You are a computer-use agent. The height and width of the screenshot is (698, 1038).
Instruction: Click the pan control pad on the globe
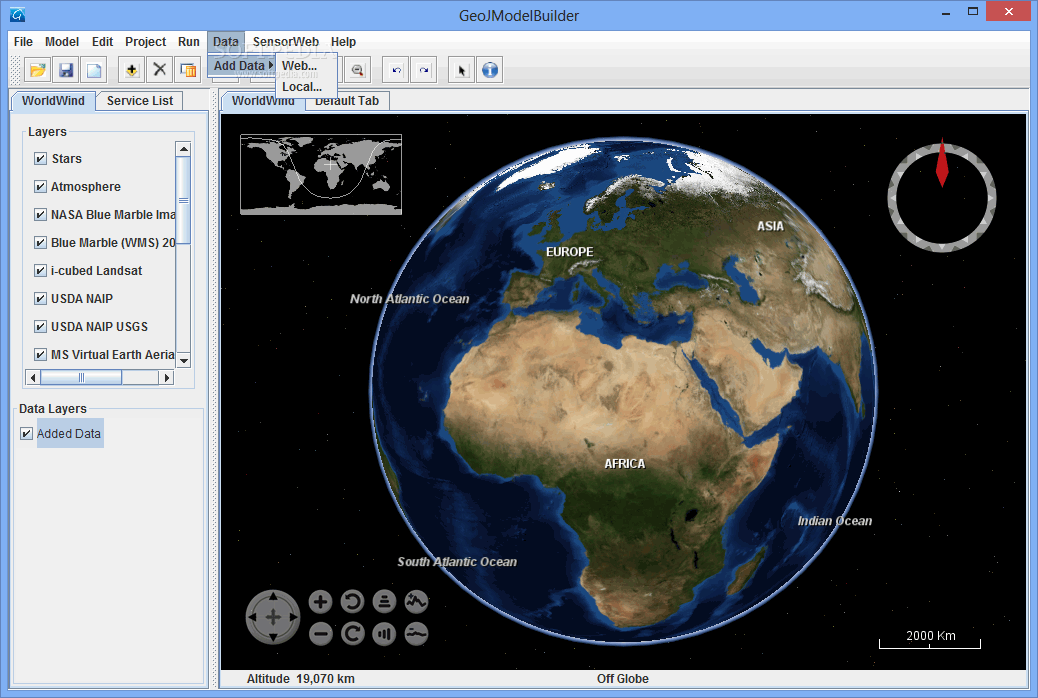[x=273, y=617]
